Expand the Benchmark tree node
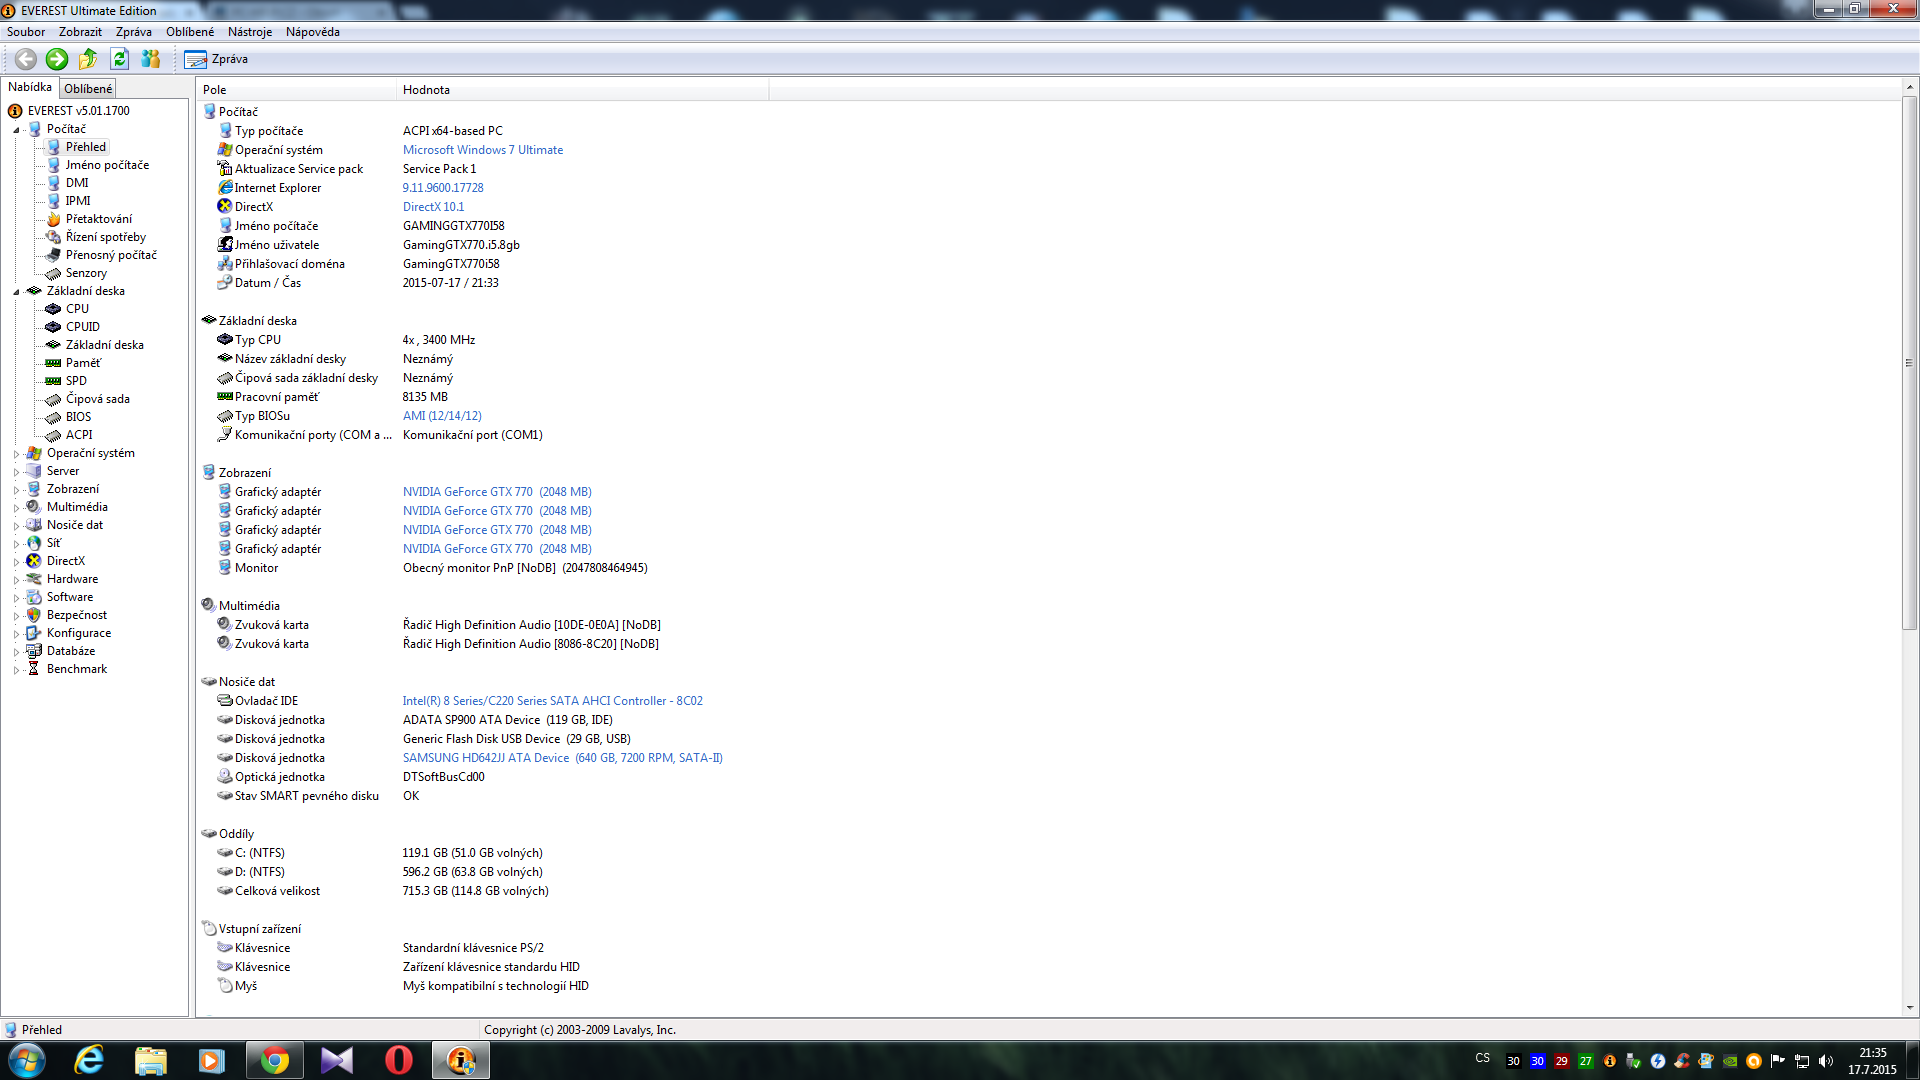The height and width of the screenshot is (1080, 1920). point(16,670)
